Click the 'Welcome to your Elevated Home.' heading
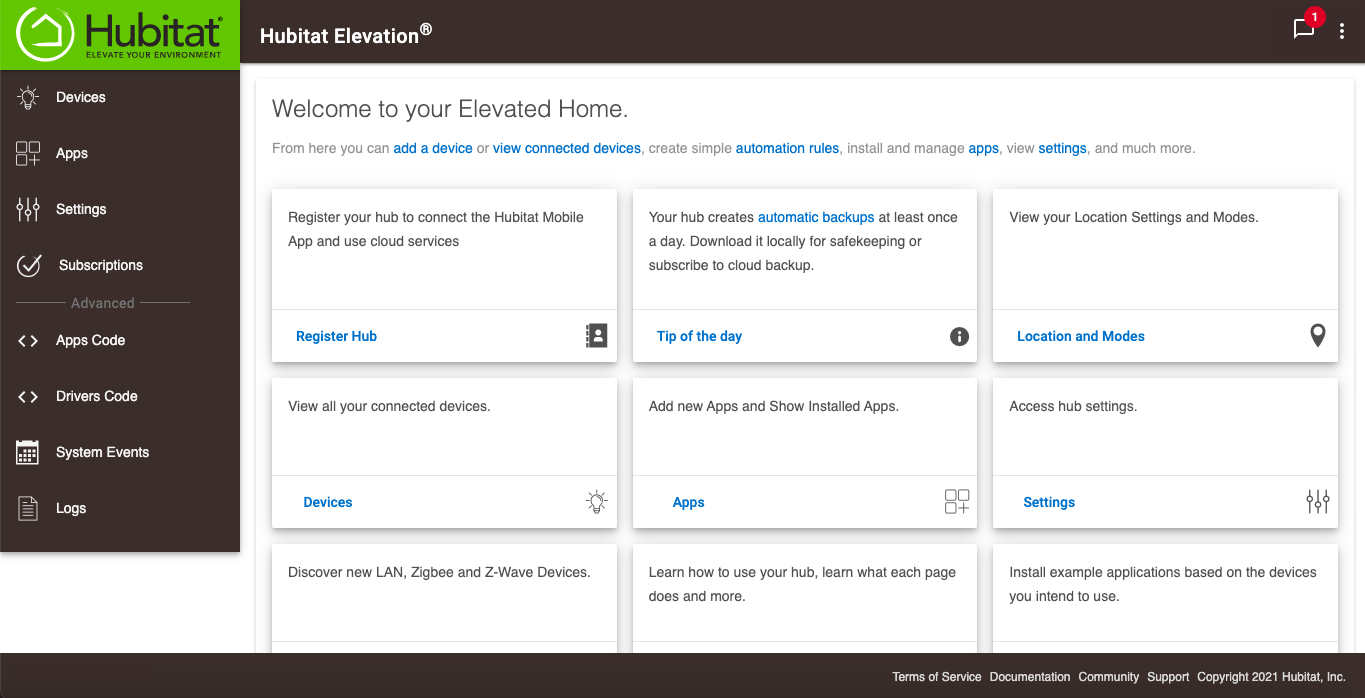Screen dimensions: 1365x698 pos(450,109)
